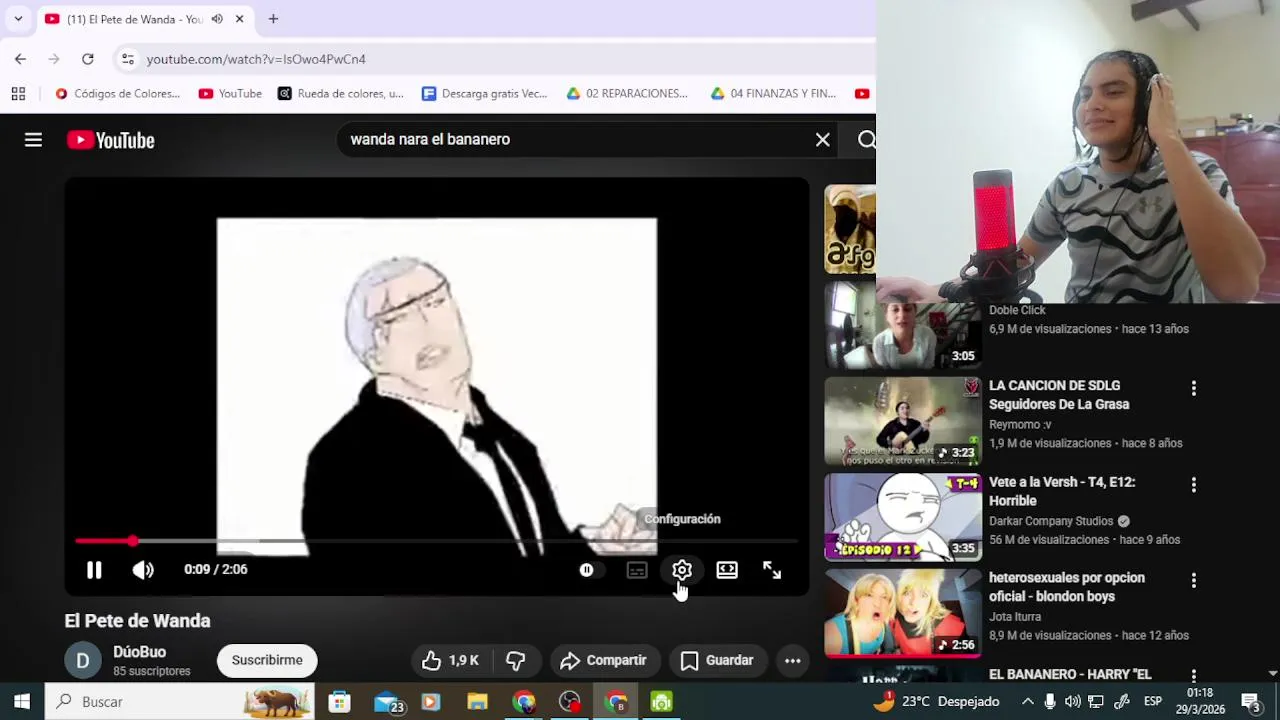The image size is (1280, 720).
Task: Open options for Vete a la Versh
Action: pyautogui.click(x=1193, y=485)
